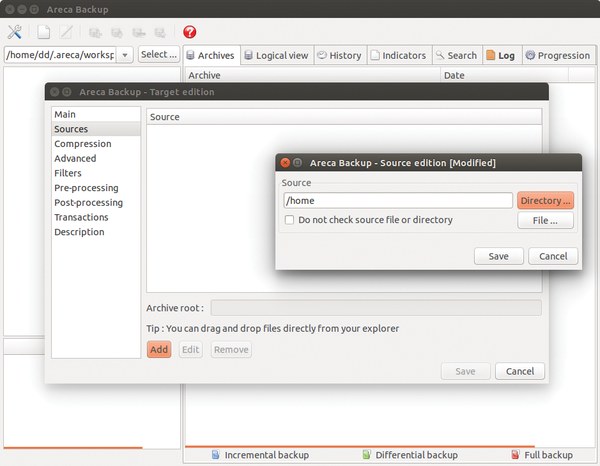Open the Indicators tab
The width and height of the screenshot is (600, 466).
point(399,55)
